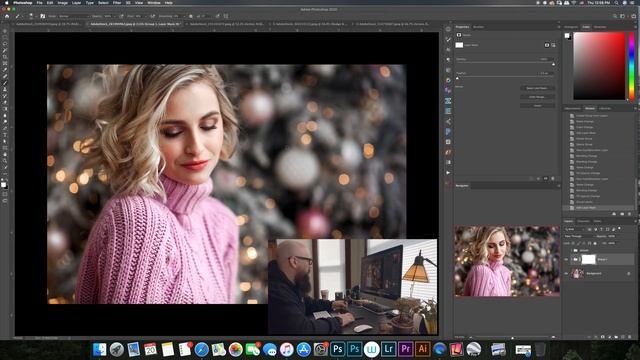This screenshot has height=360, width=640.
Task: Open the Filter menu
Action: click(117, 2)
